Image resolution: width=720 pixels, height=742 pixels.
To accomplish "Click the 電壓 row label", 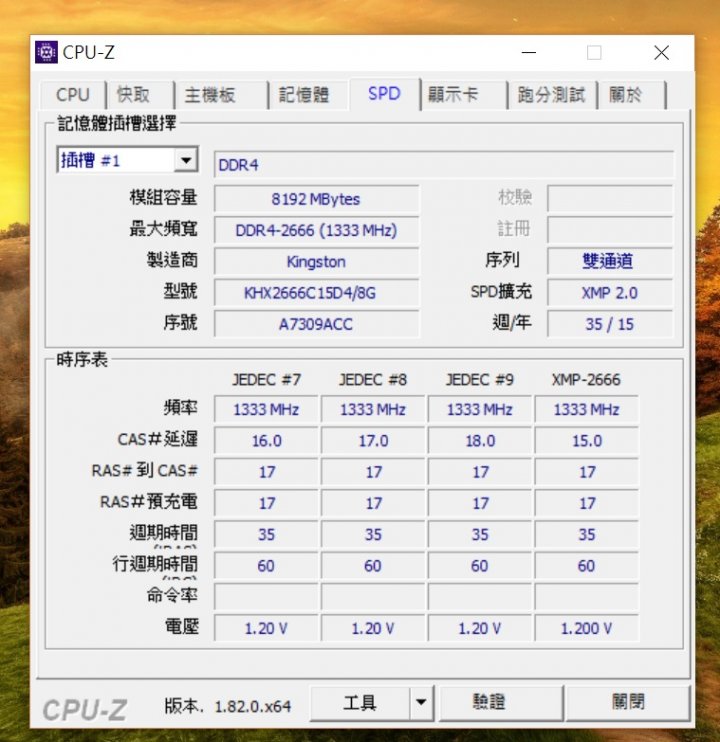I will (181, 627).
